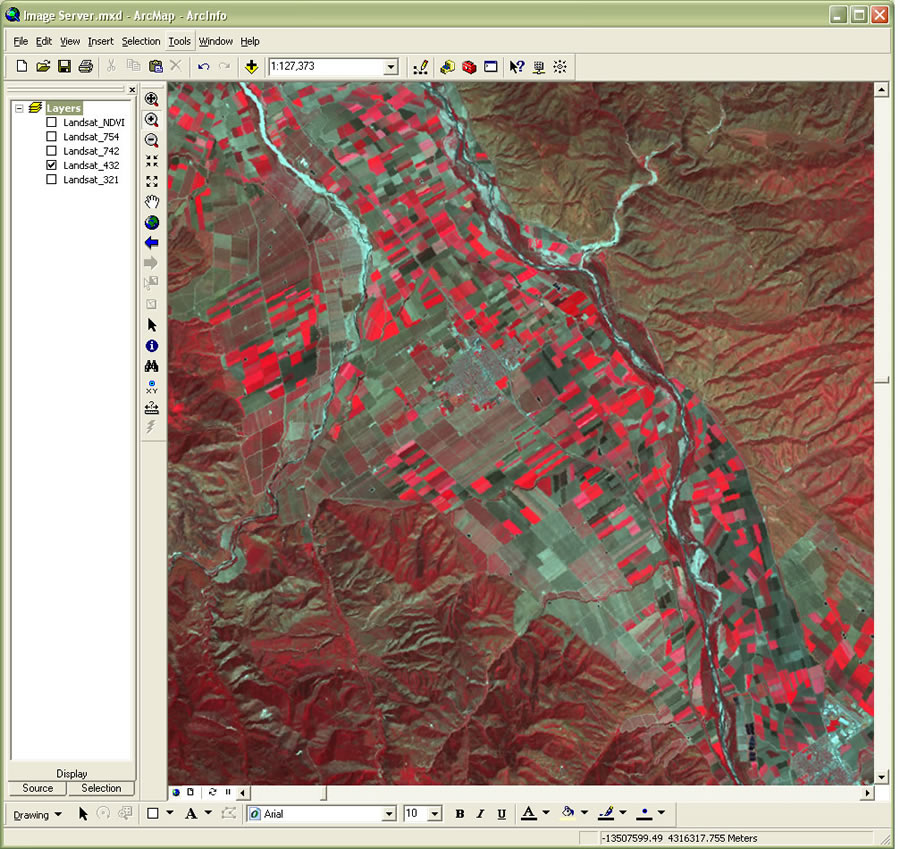This screenshot has width=900, height=849.
Task: Open the Go To XY tool
Action: click(152, 387)
